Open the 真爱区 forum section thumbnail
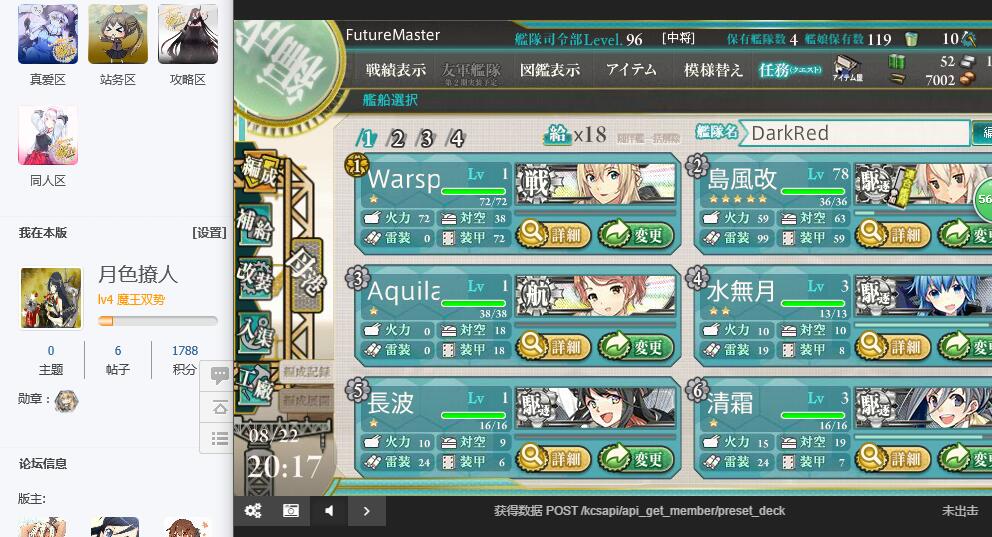Viewport: 992px width, 537px height. (x=48, y=34)
